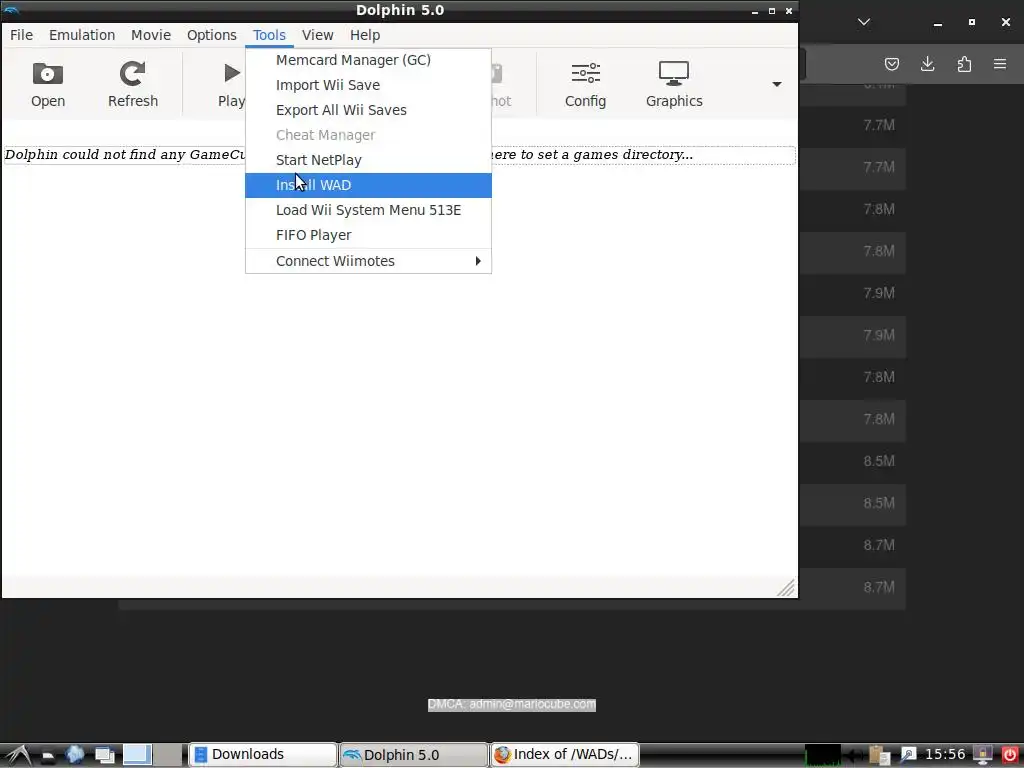Open the View menu
This screenshot has height=768, width=1024.
317,35
